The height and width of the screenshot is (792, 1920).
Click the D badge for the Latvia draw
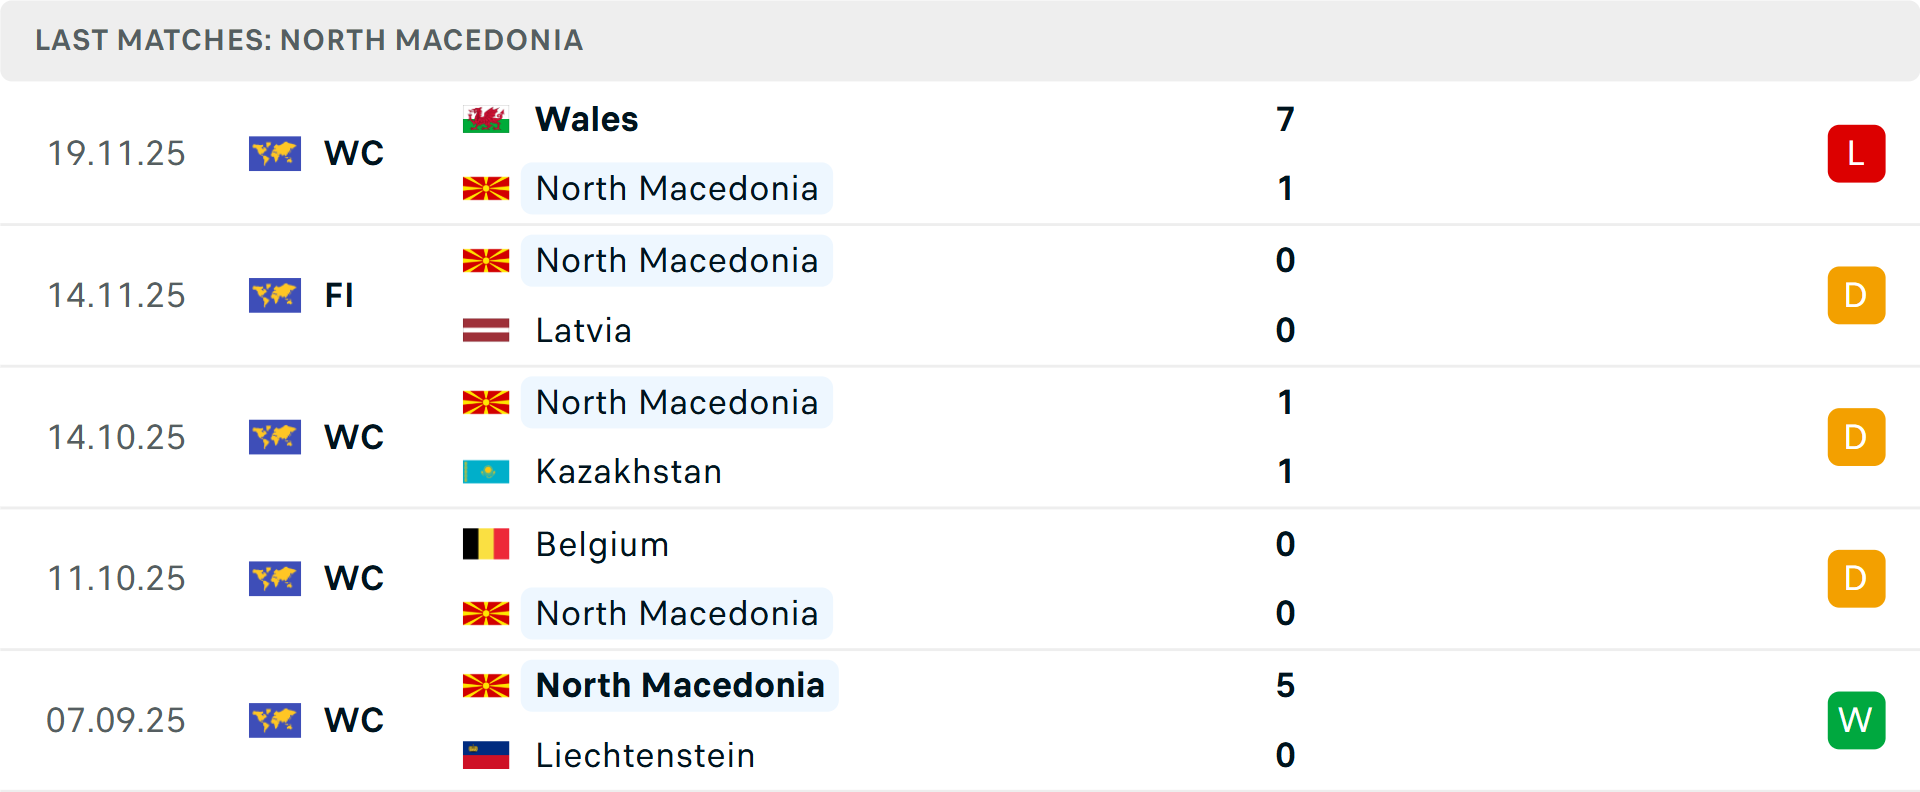coord(1856,295)
